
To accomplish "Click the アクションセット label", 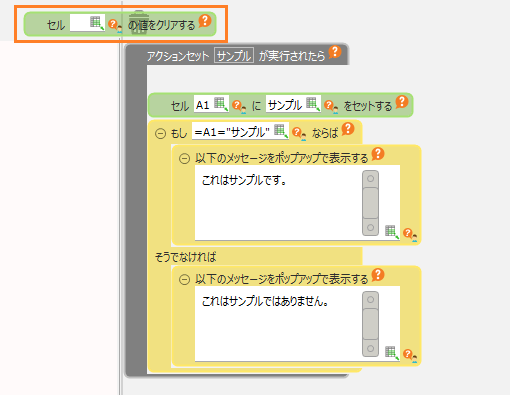I will click(178, 56).
